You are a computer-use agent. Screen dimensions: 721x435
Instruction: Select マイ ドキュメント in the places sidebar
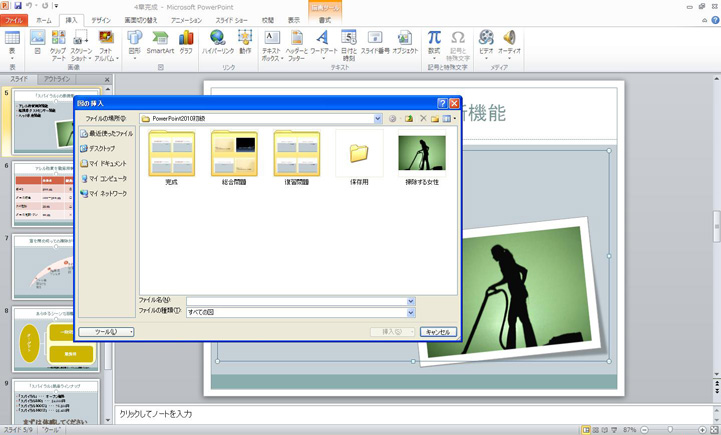click(x=107, y=163)
